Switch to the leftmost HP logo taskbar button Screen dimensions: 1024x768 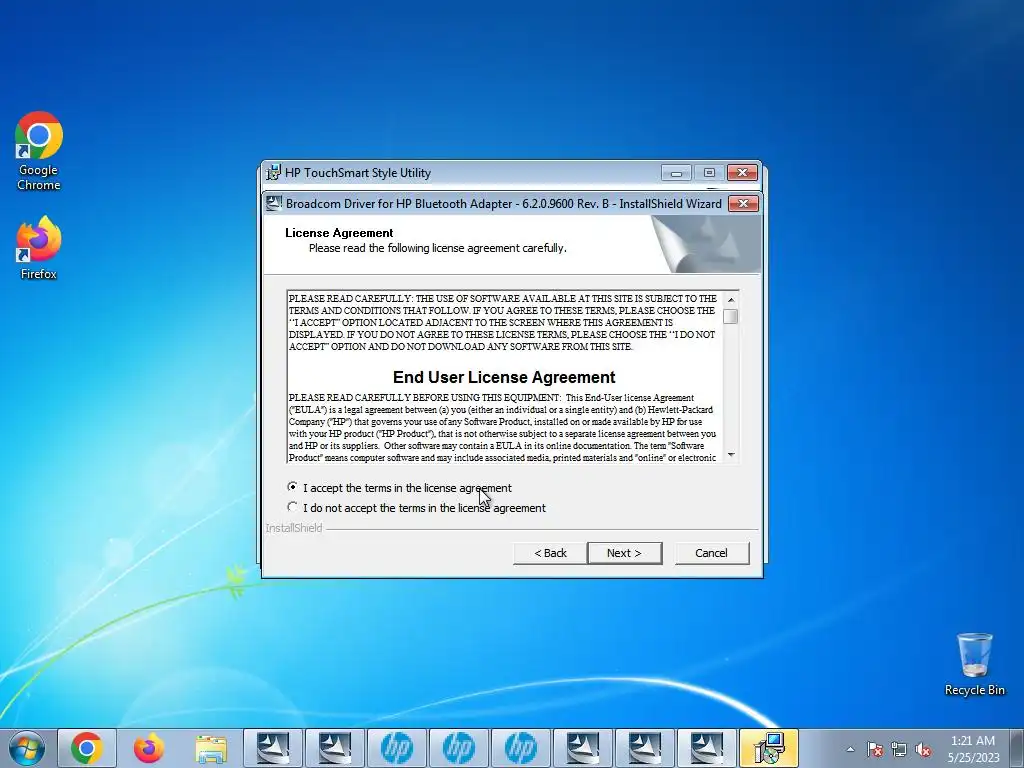[x=396, y=748]
